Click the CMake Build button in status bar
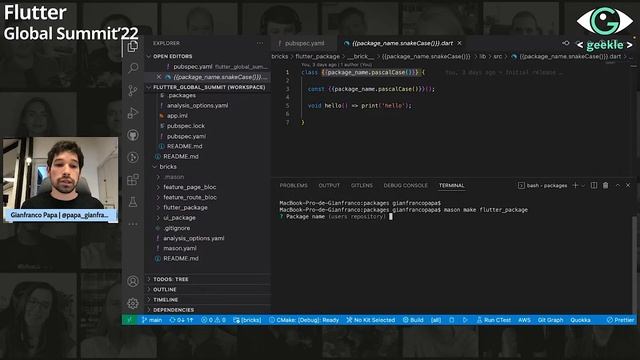The height and width of the screenshot is (360, 640). click(413, 320)
